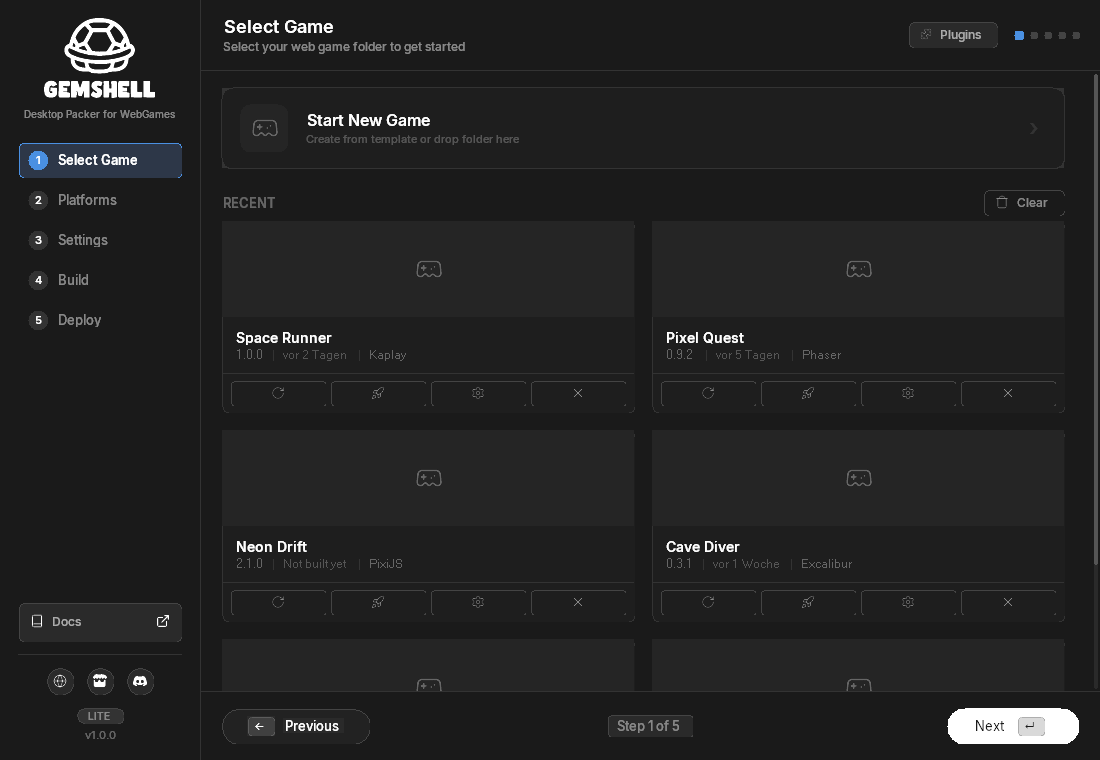Click the Start New Game gamepad icon
The height and width of the screenshot is (760, 1100).
coord(264,128)
